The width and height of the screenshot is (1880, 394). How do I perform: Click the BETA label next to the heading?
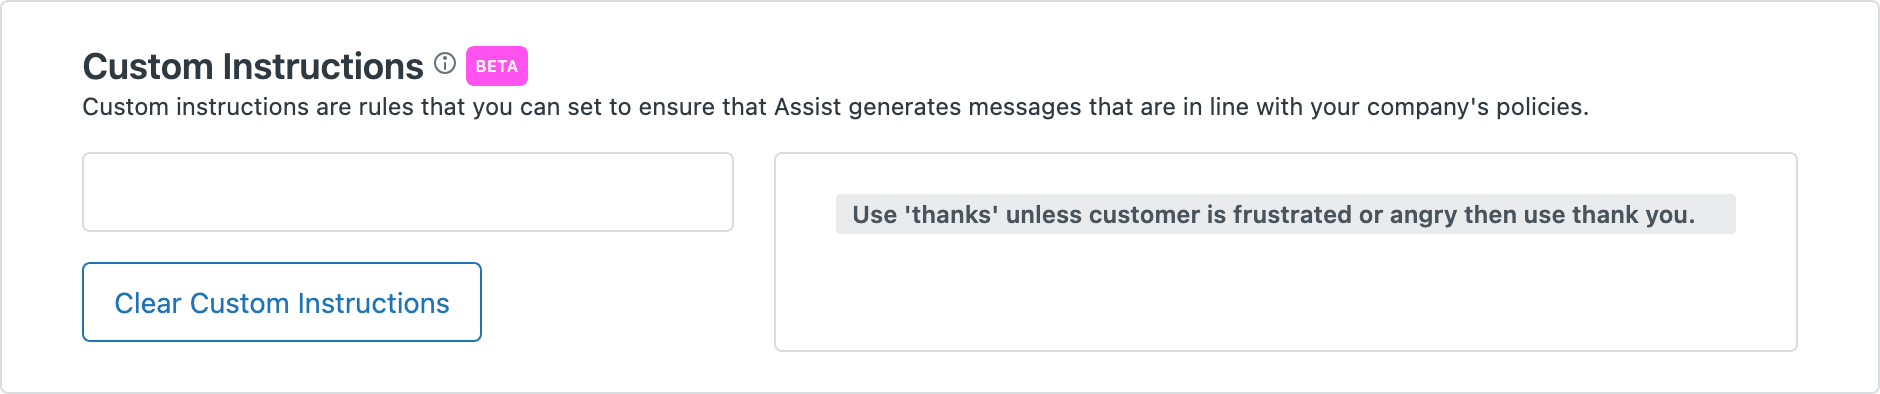click(x=497, y=66)
